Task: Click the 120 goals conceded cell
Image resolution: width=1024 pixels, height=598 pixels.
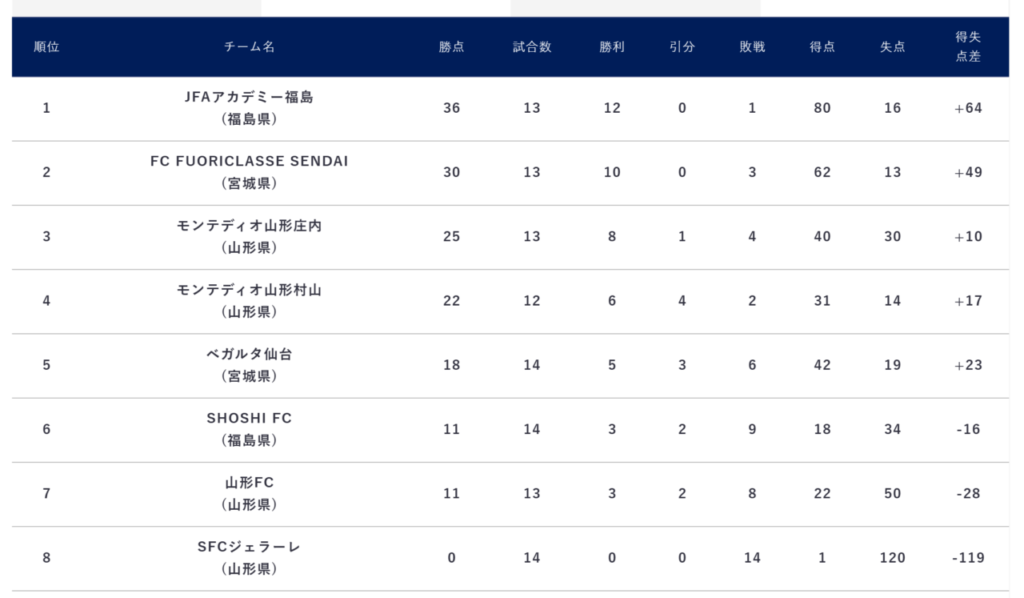Action: (892, 558)
